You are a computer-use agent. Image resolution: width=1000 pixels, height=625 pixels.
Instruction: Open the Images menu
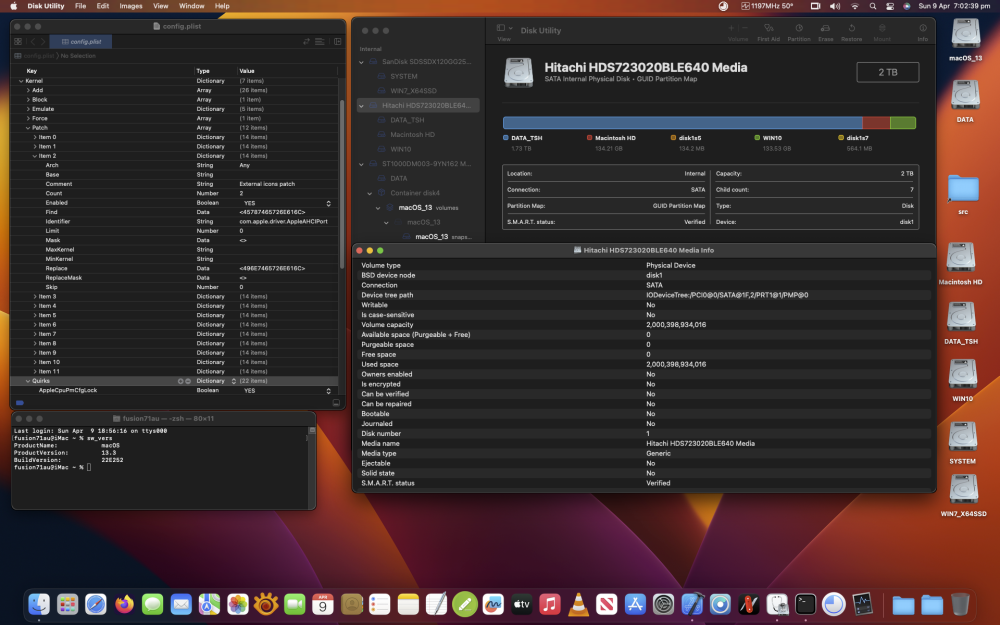pos(131,6)
